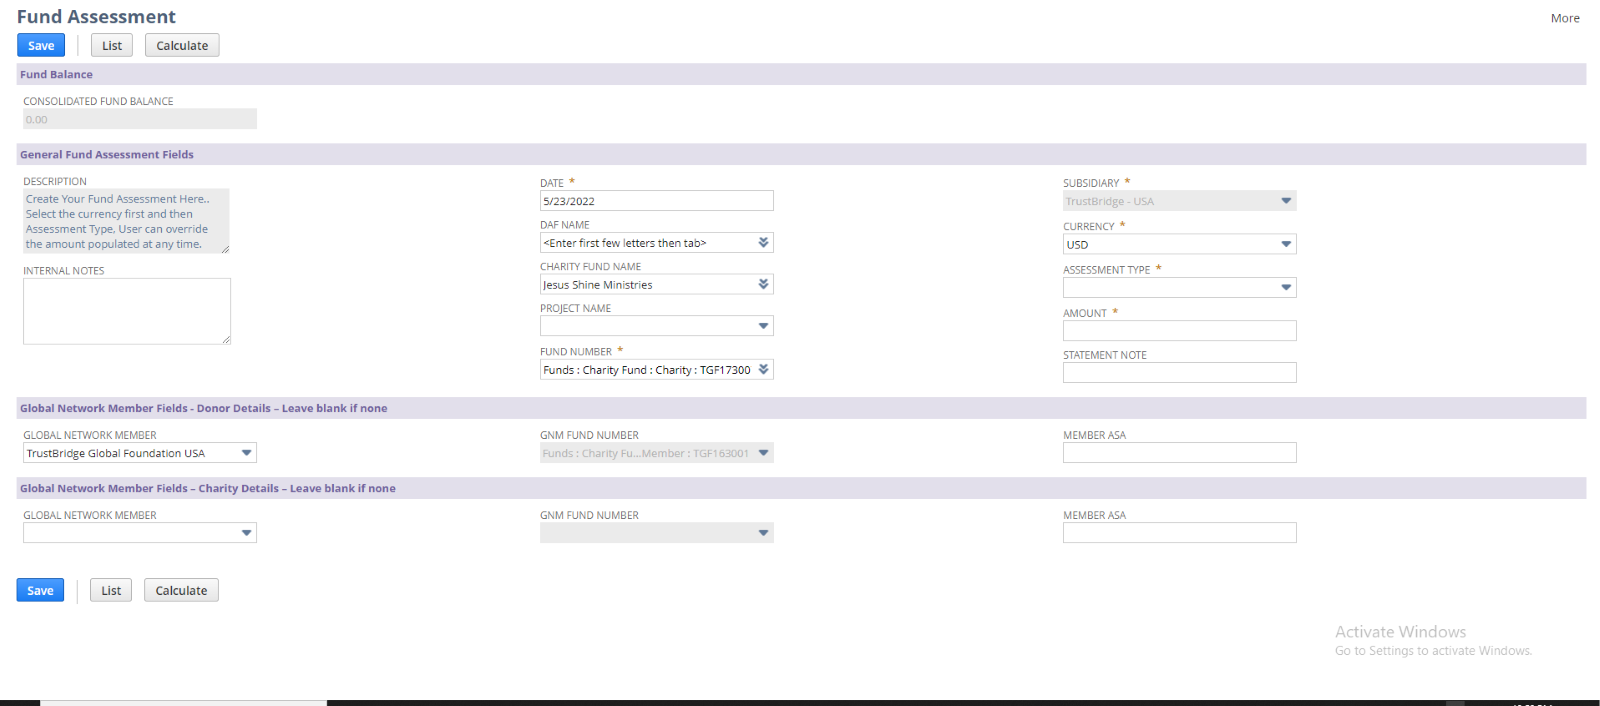This screenshot has width=1600, height=706.
Task: Expand the Project Name dropdown
Action: (763, 326)
